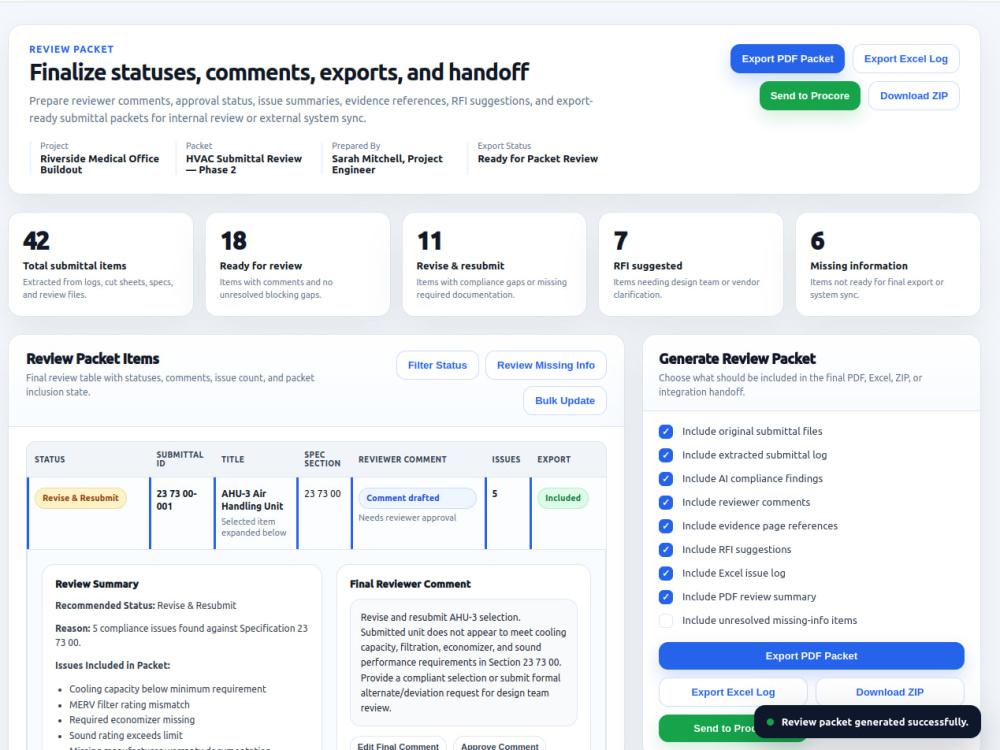Click the ISSUES column header
This screenshot has width=1000, height=750.
click(506, 459)
